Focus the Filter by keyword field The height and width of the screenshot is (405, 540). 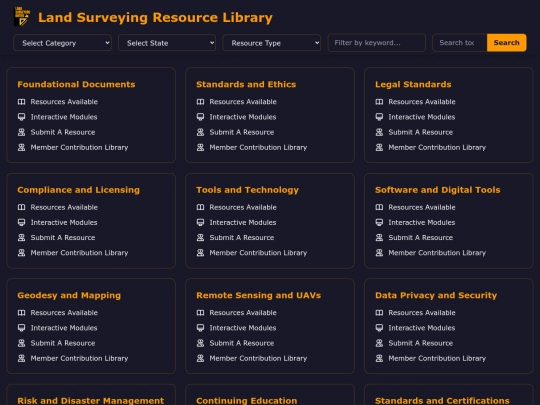376,43
